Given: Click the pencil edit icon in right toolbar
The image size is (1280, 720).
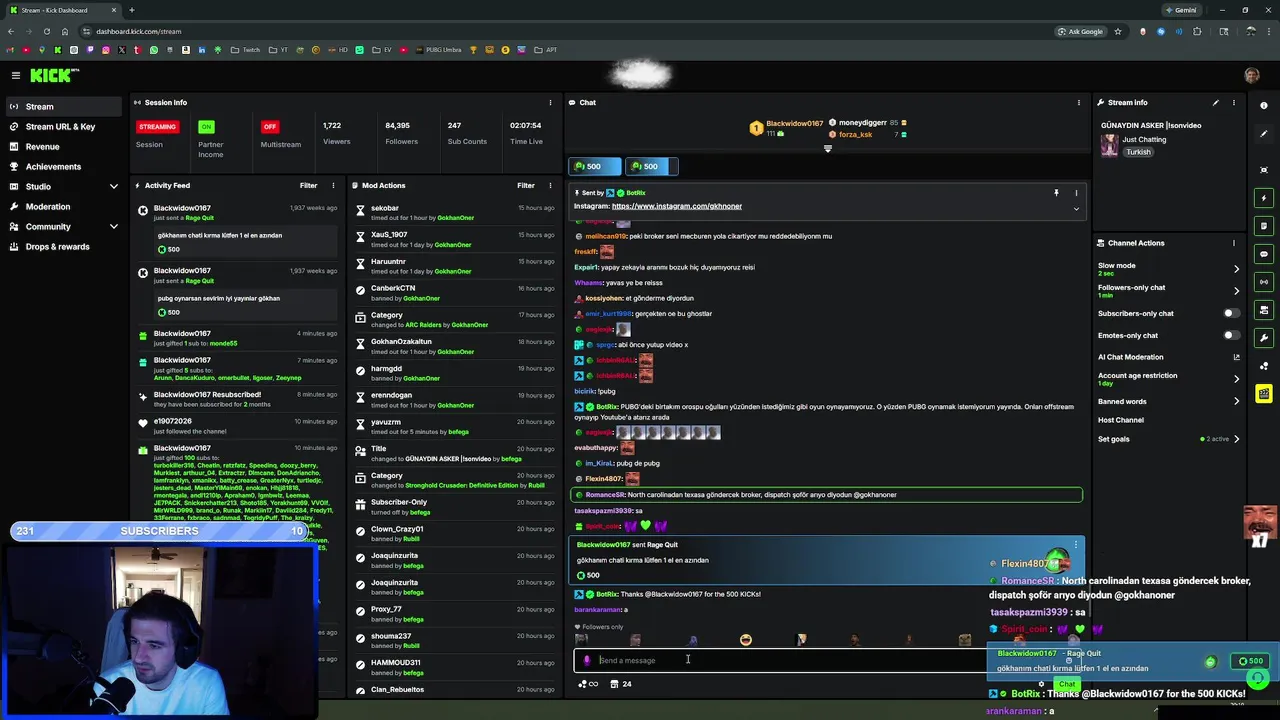Looking at the screenshot, I should (x=1264, y=134).
